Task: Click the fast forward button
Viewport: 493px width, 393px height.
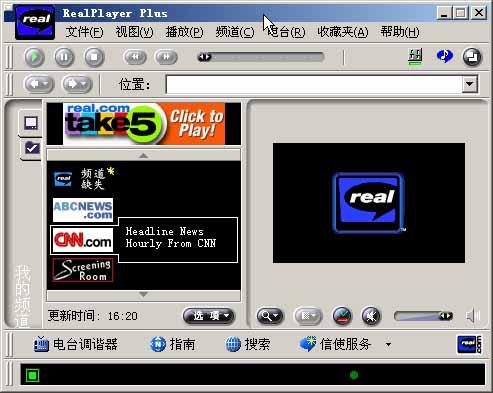Action: [166, 57]
